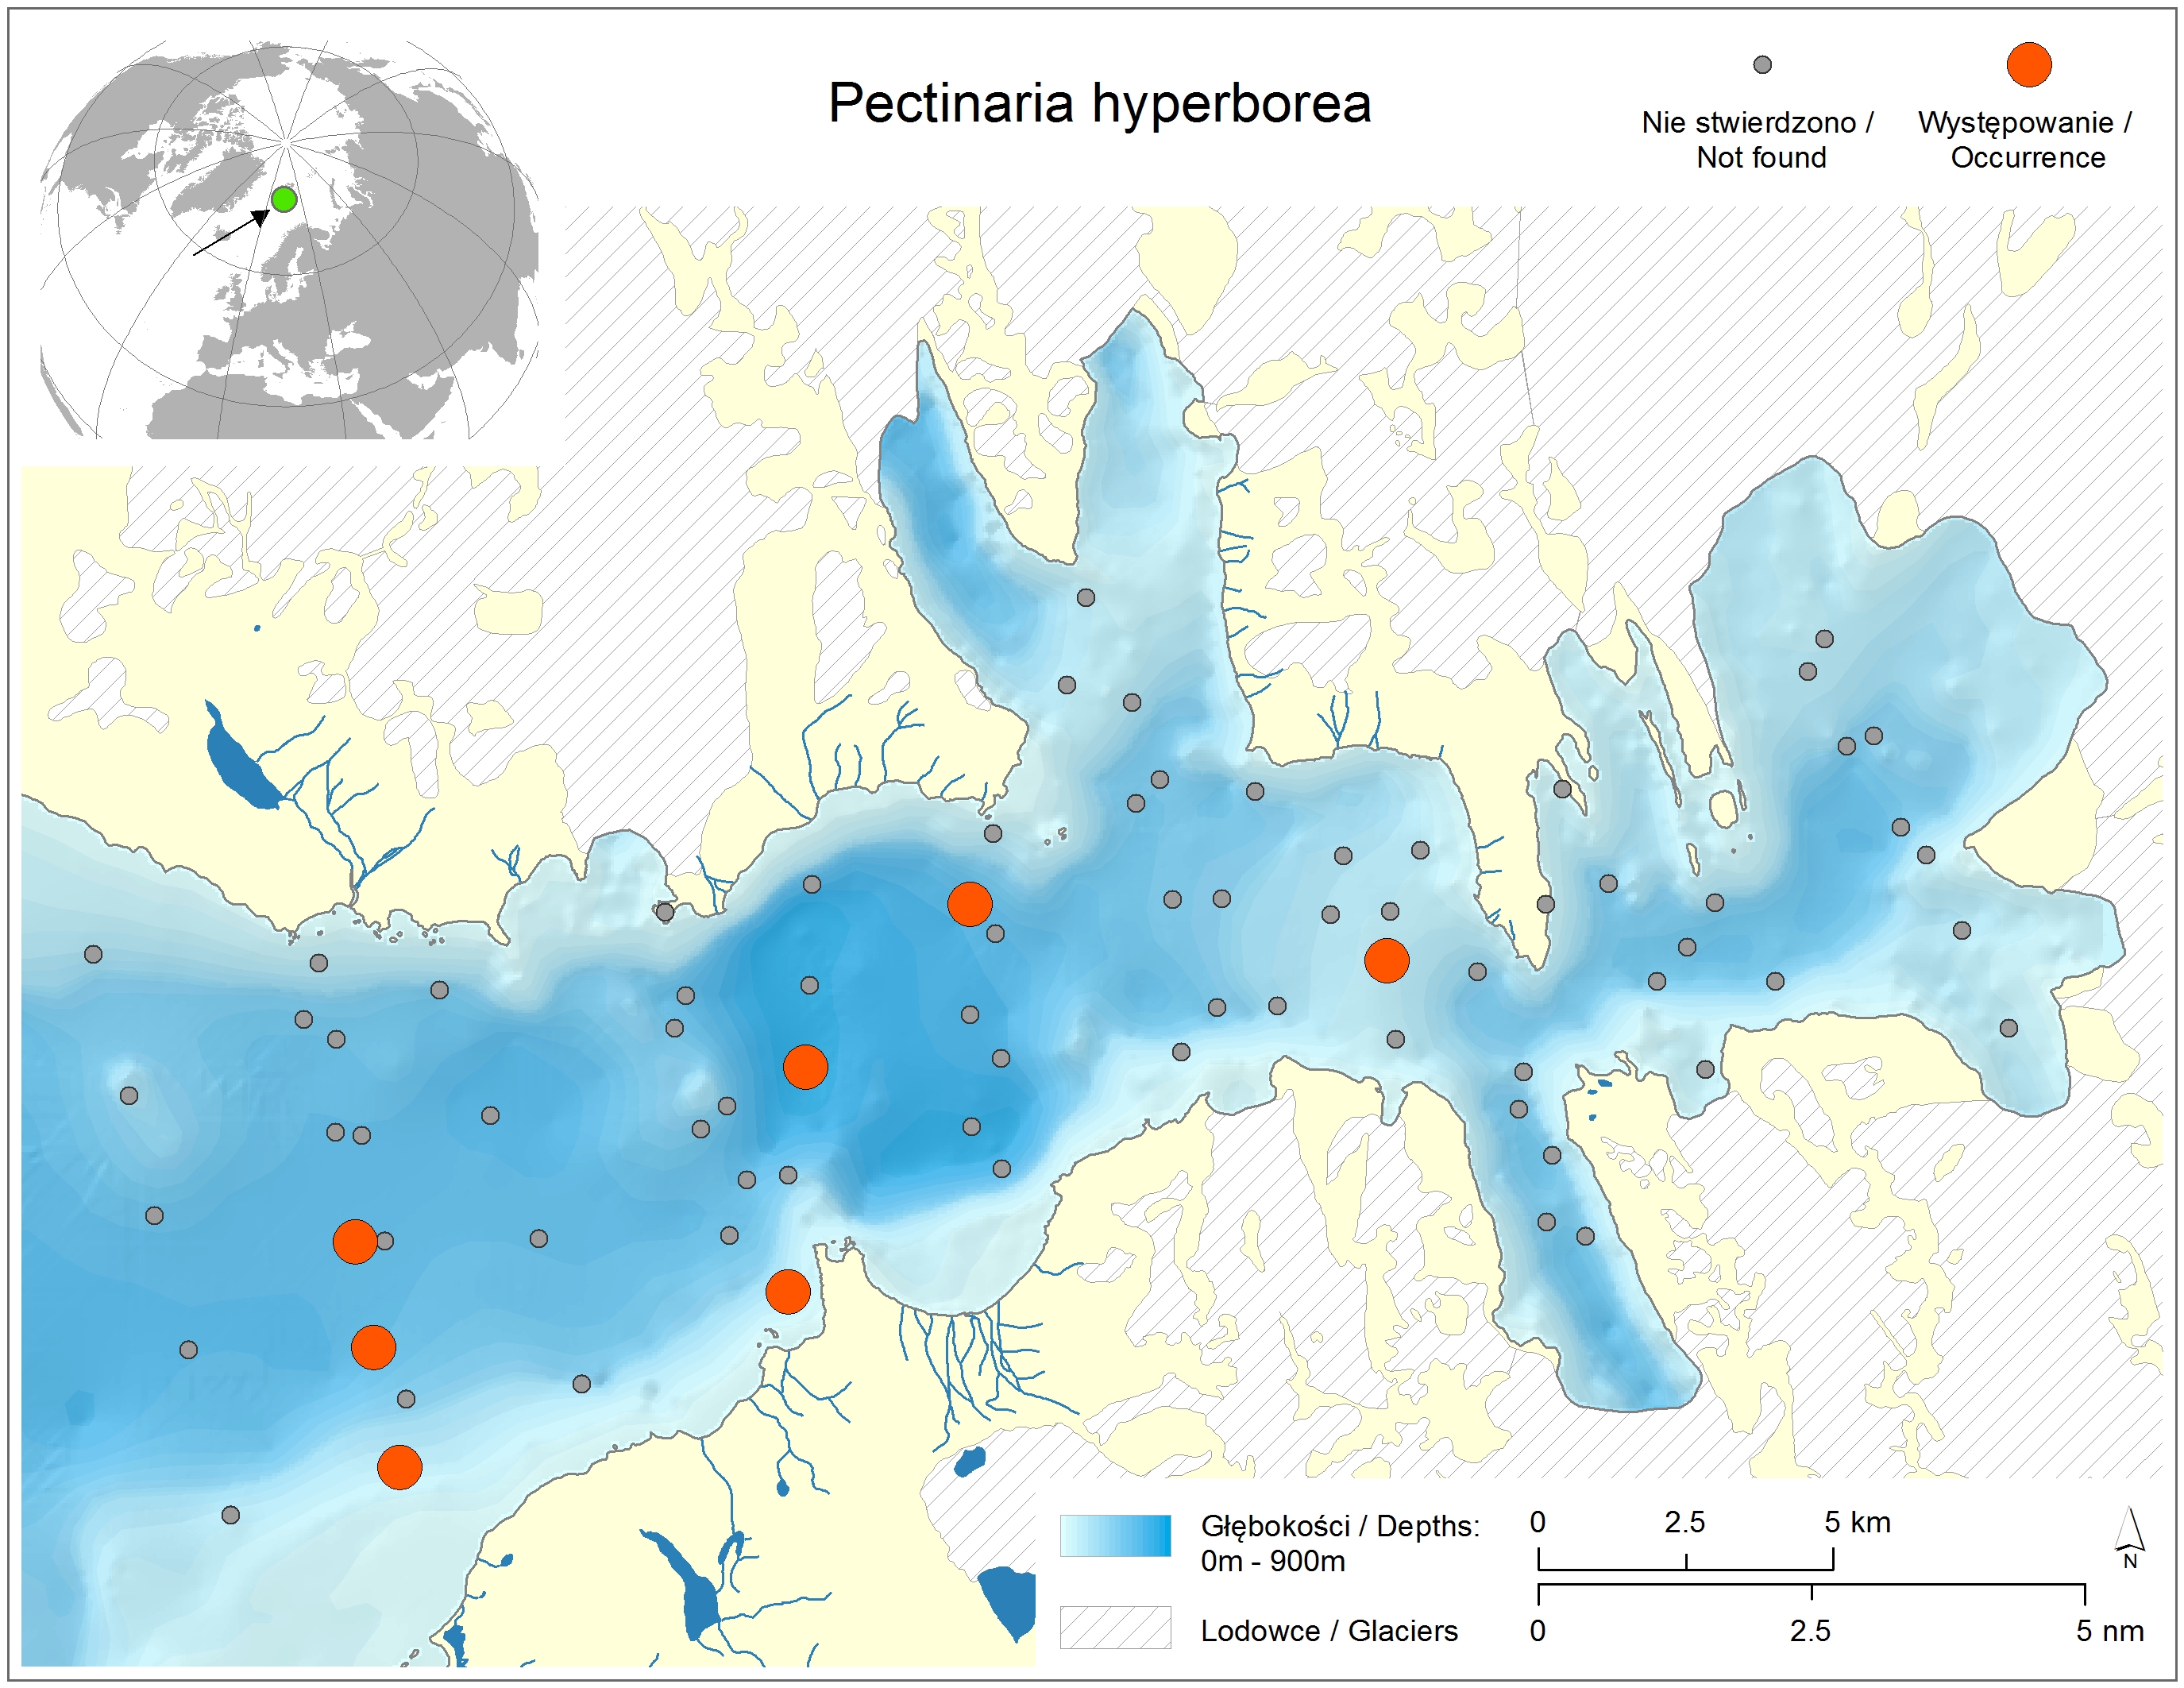Viewport: 2184px width, 1688px height.
Task: Click the easternmost orange occurrence marker
Action: click(x=1386, y=960)
